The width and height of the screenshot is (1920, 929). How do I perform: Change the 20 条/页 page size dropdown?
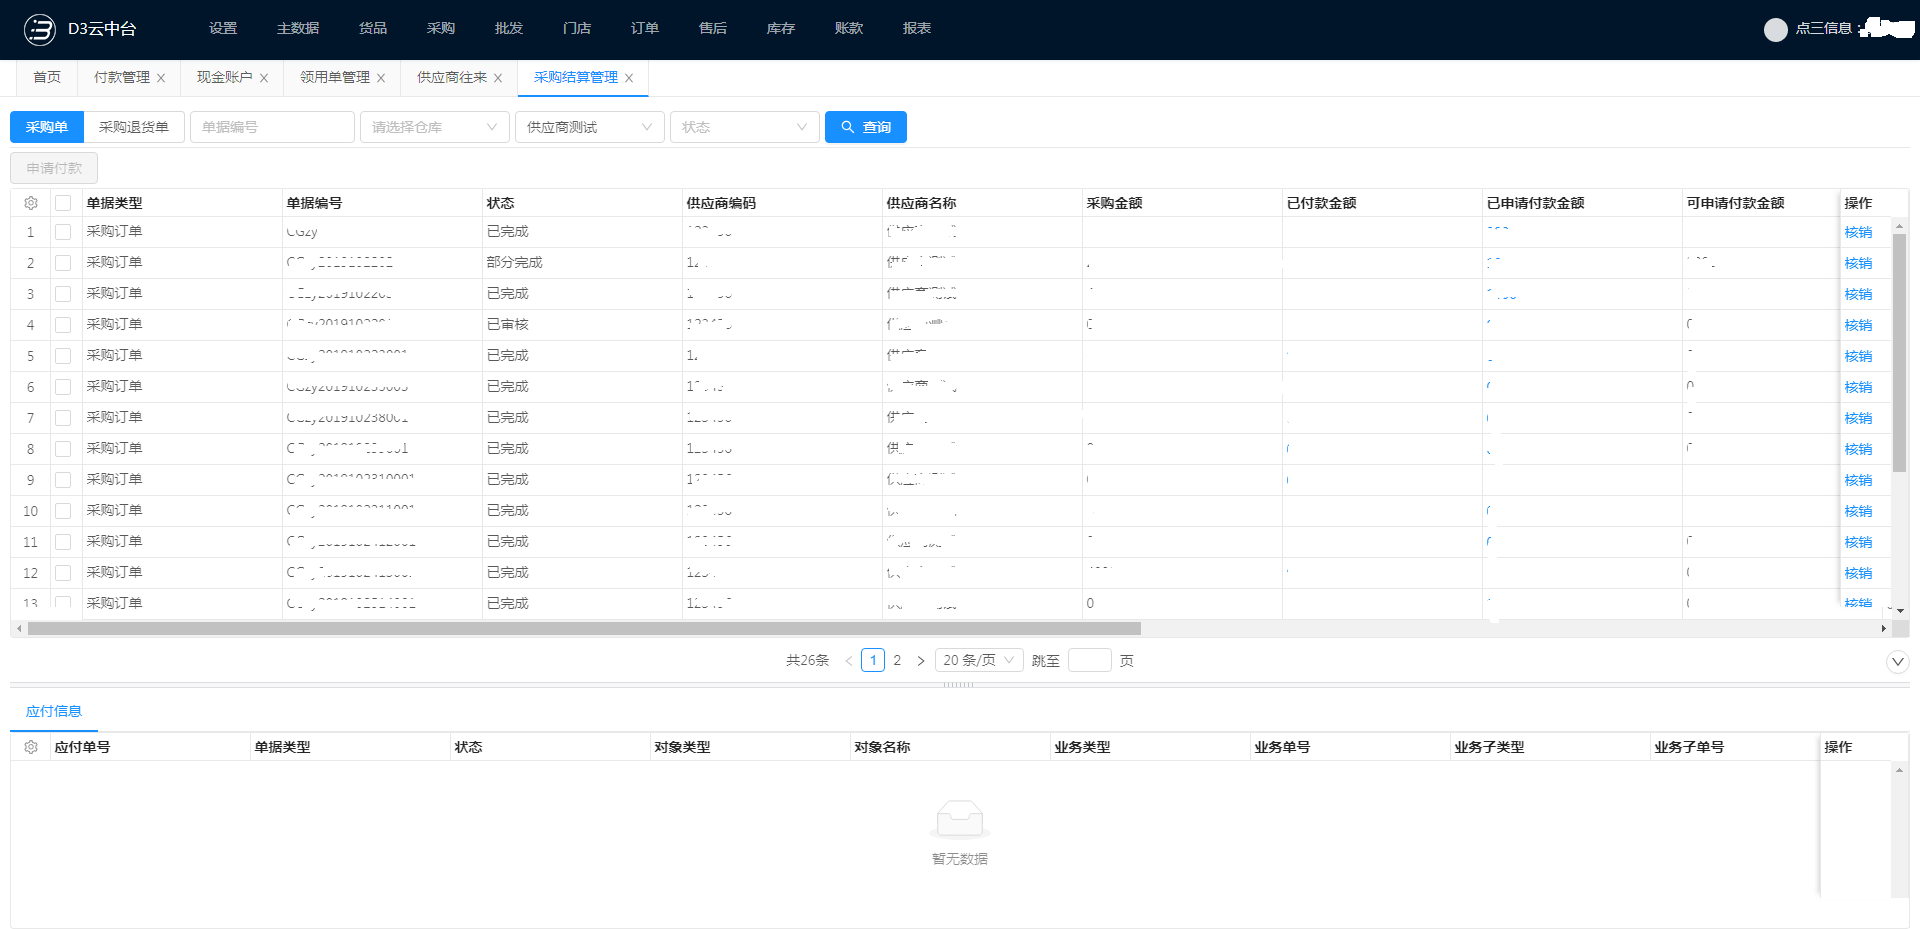[978, 660]
